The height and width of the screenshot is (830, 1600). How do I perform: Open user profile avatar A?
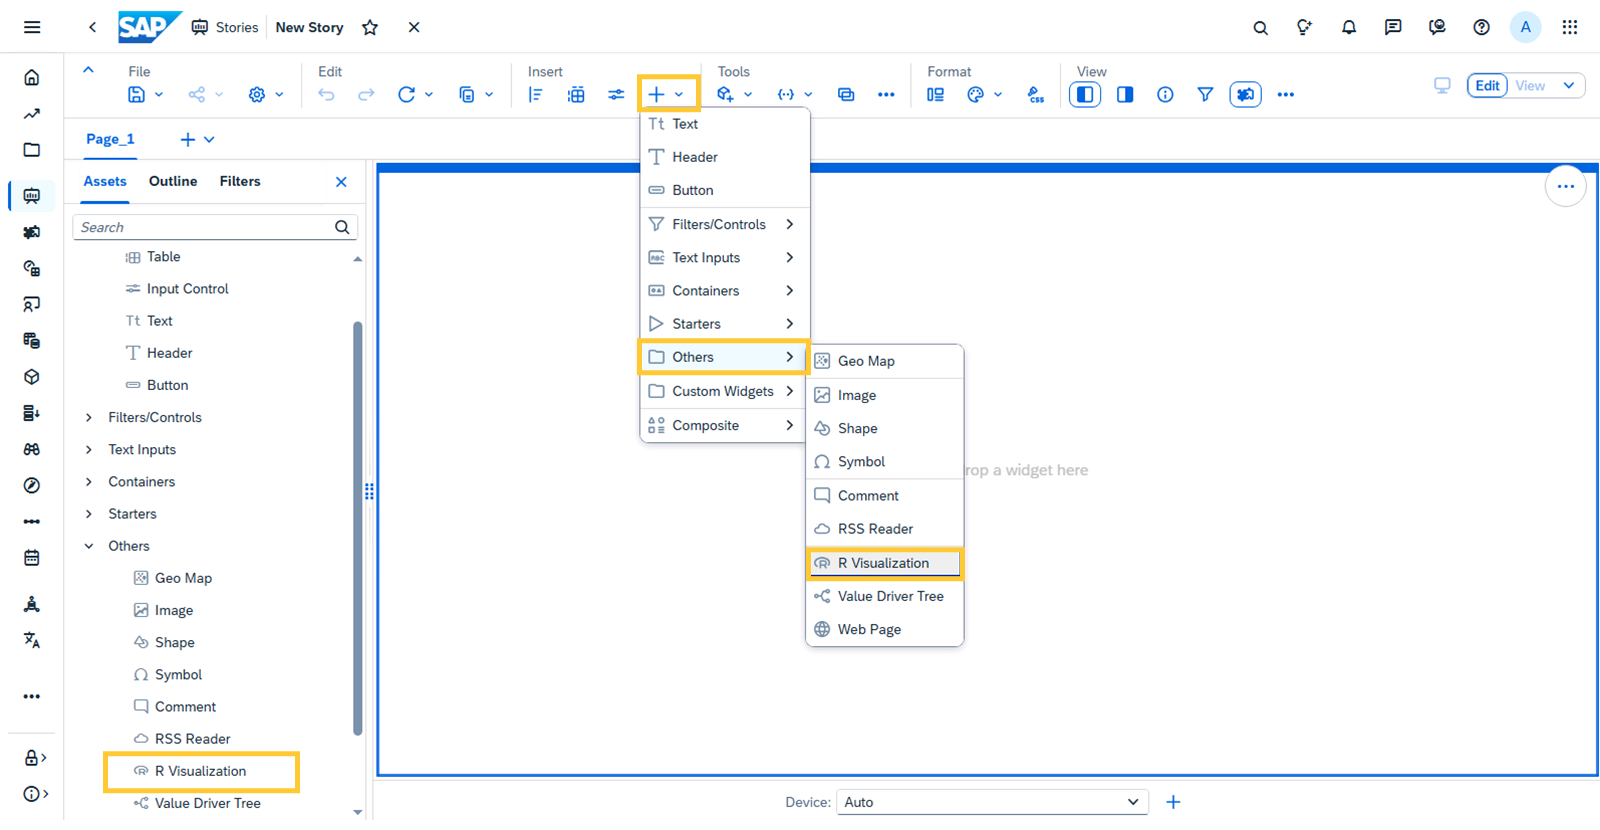(x=1525, y=27)
